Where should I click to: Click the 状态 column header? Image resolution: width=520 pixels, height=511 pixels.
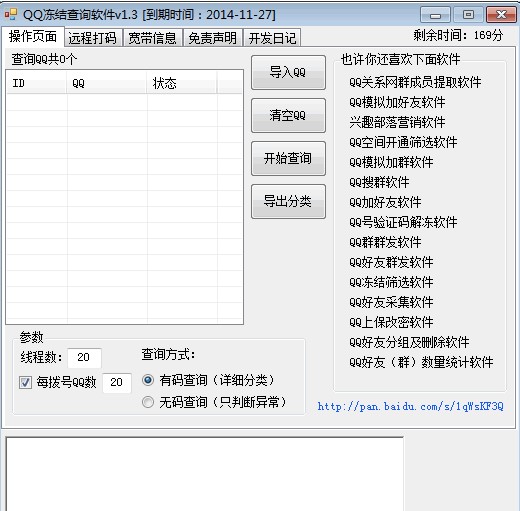click(x=182, y=83)
